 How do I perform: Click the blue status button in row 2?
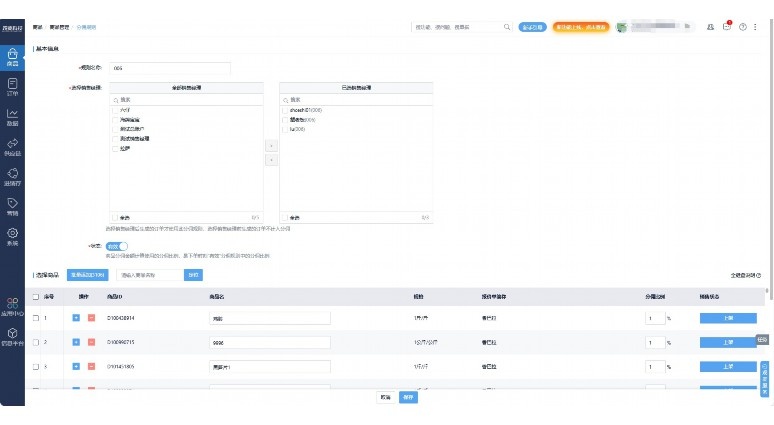point(728,342)
